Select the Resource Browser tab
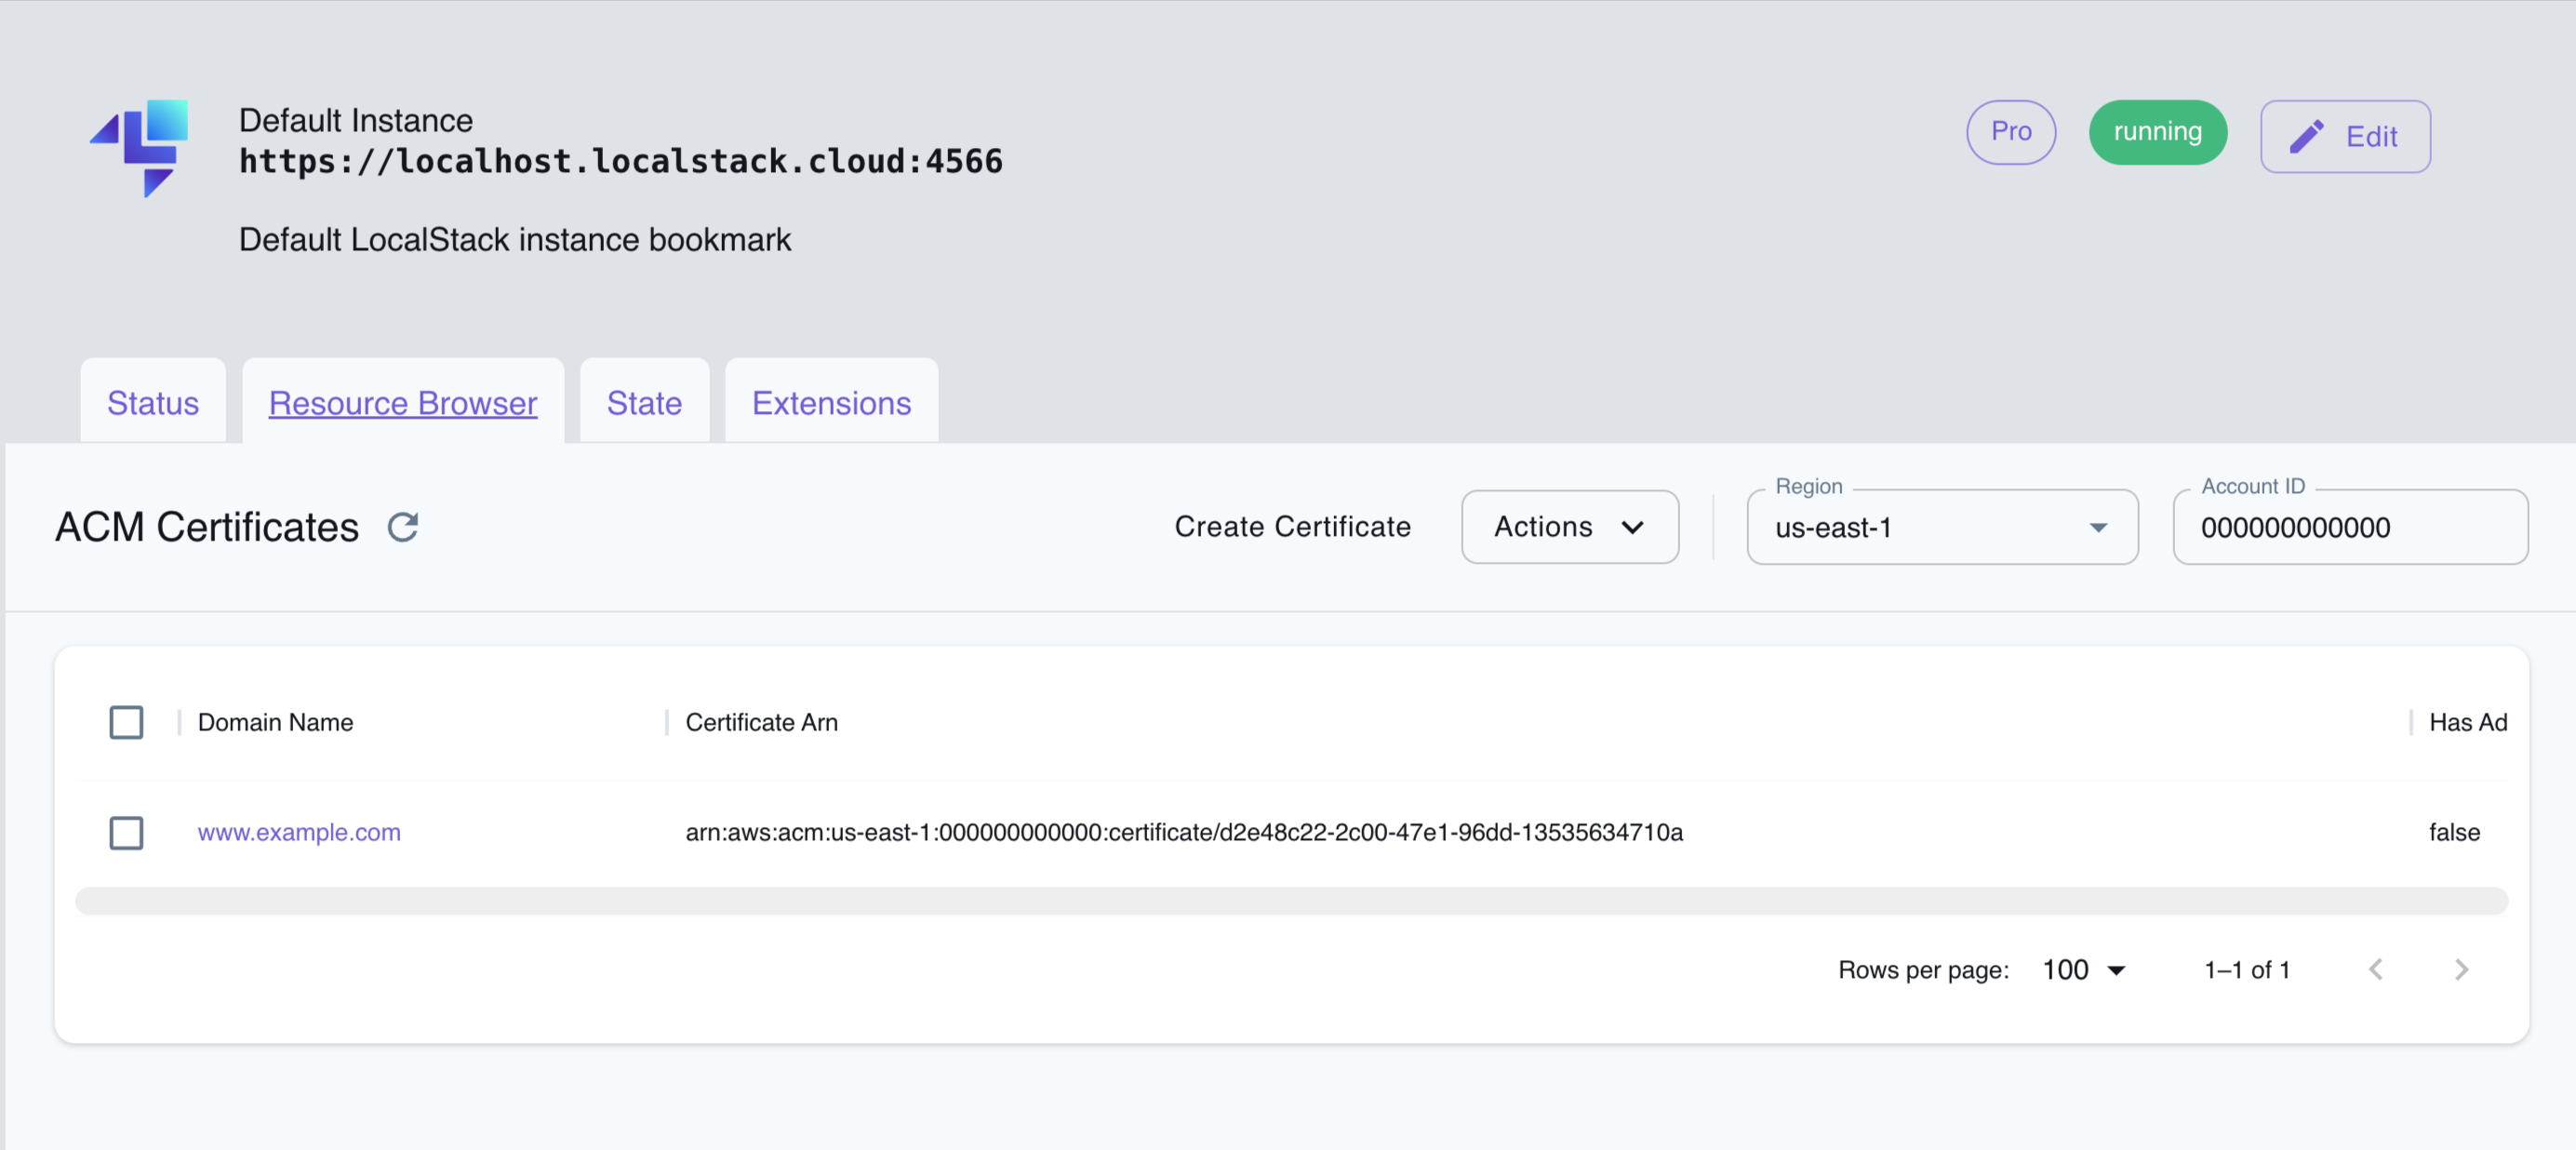 click(x=402, y=403)
